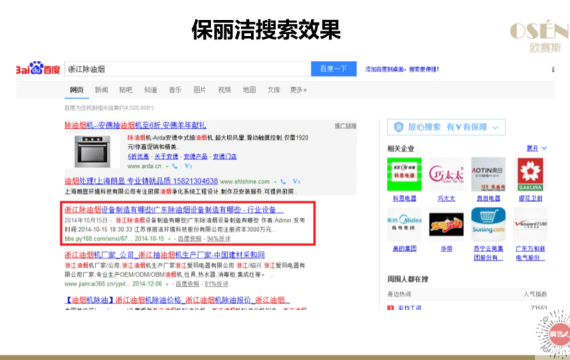Click the 94%好评 rating link
This screenshot has width=570, height=360.
click(218, 239)
